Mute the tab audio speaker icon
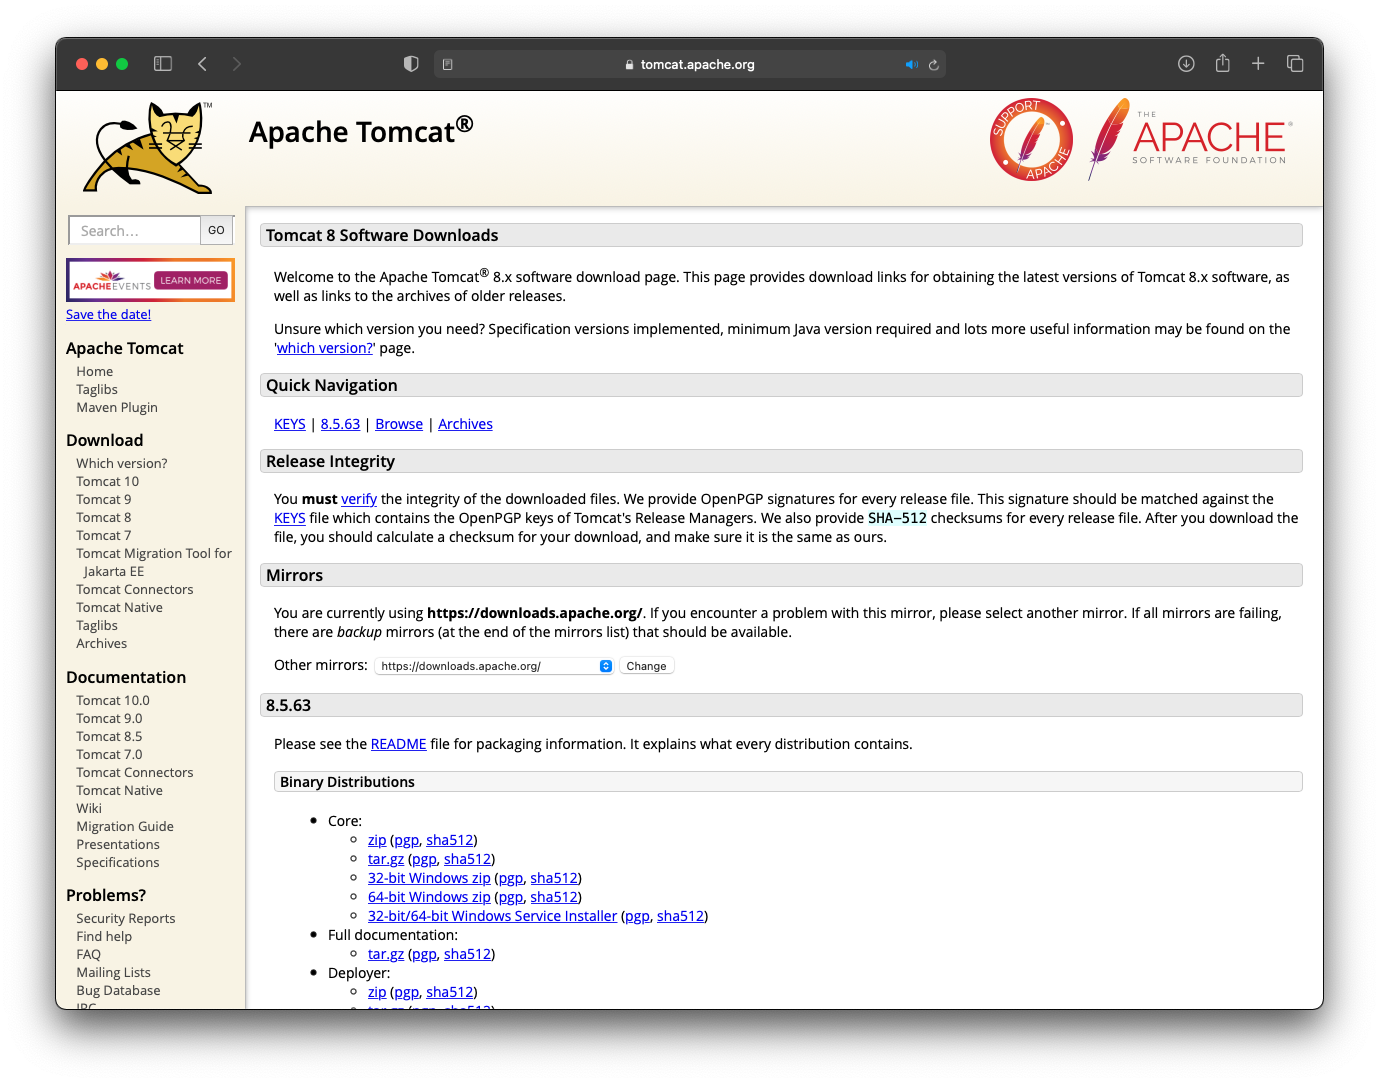Viewport: 1379px width, 1083px height. click(x=911, y=64)
